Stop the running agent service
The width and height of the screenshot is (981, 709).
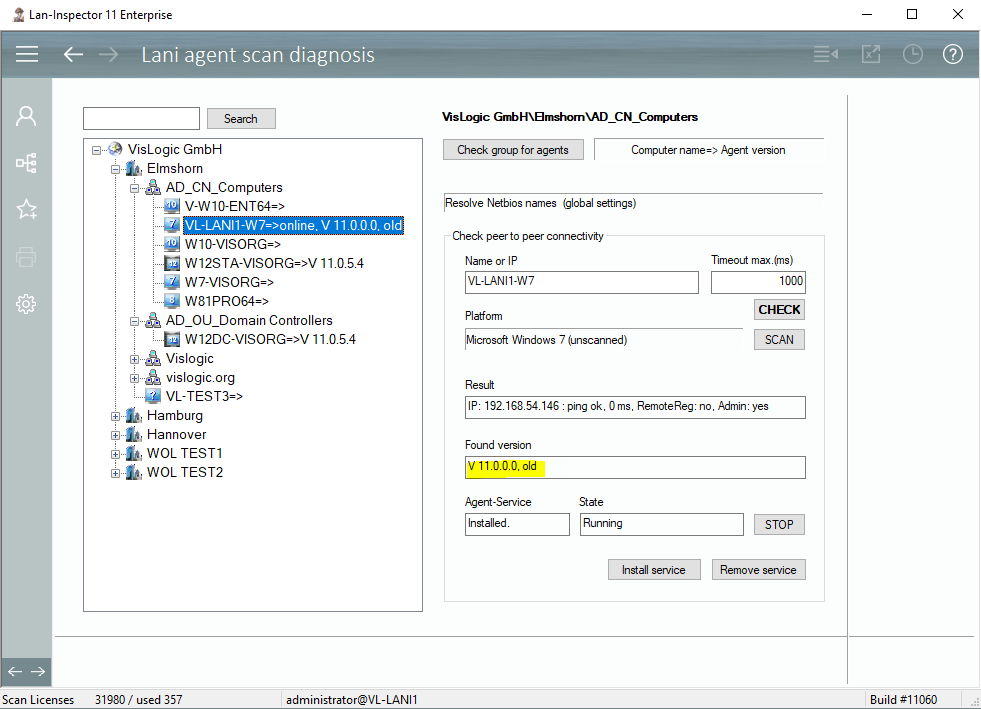tap(778, 524)
